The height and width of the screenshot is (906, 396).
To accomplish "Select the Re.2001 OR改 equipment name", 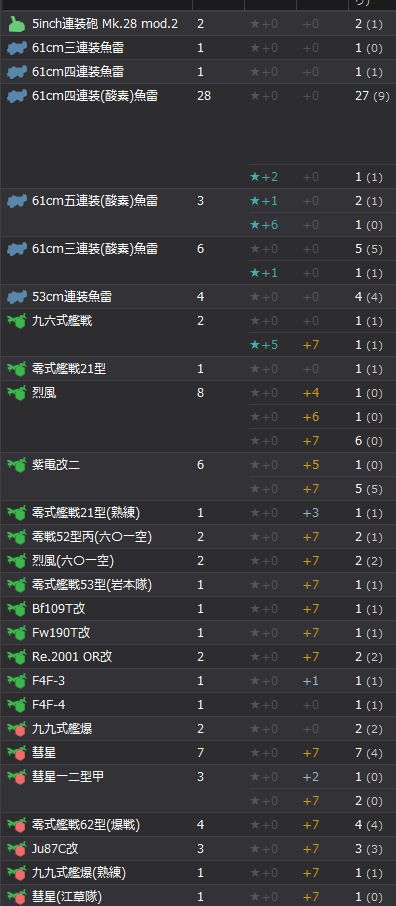I will (x=72, y=656).
